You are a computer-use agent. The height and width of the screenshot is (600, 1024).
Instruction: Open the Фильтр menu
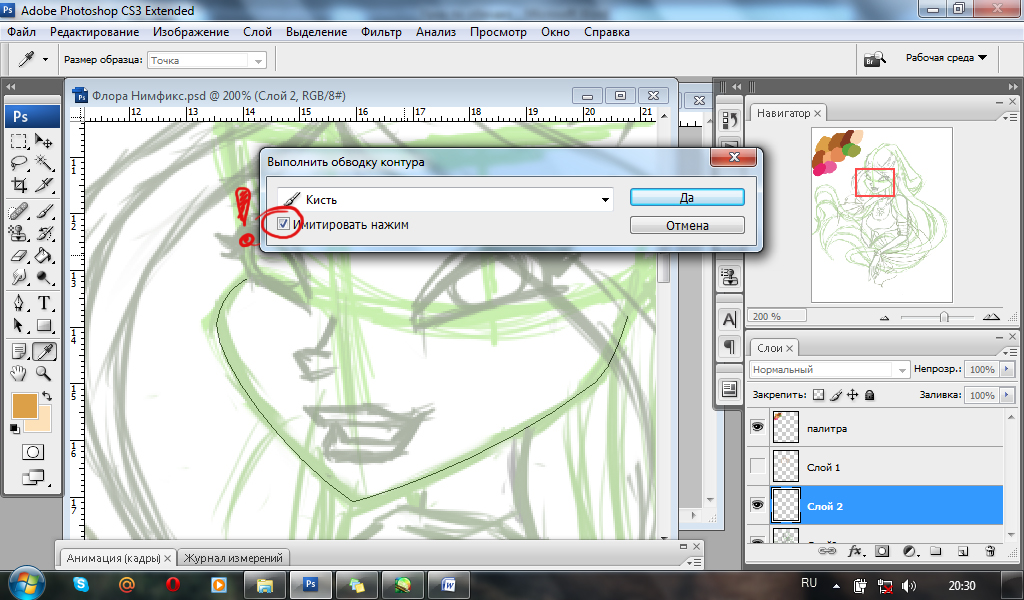tap(381, 32)
